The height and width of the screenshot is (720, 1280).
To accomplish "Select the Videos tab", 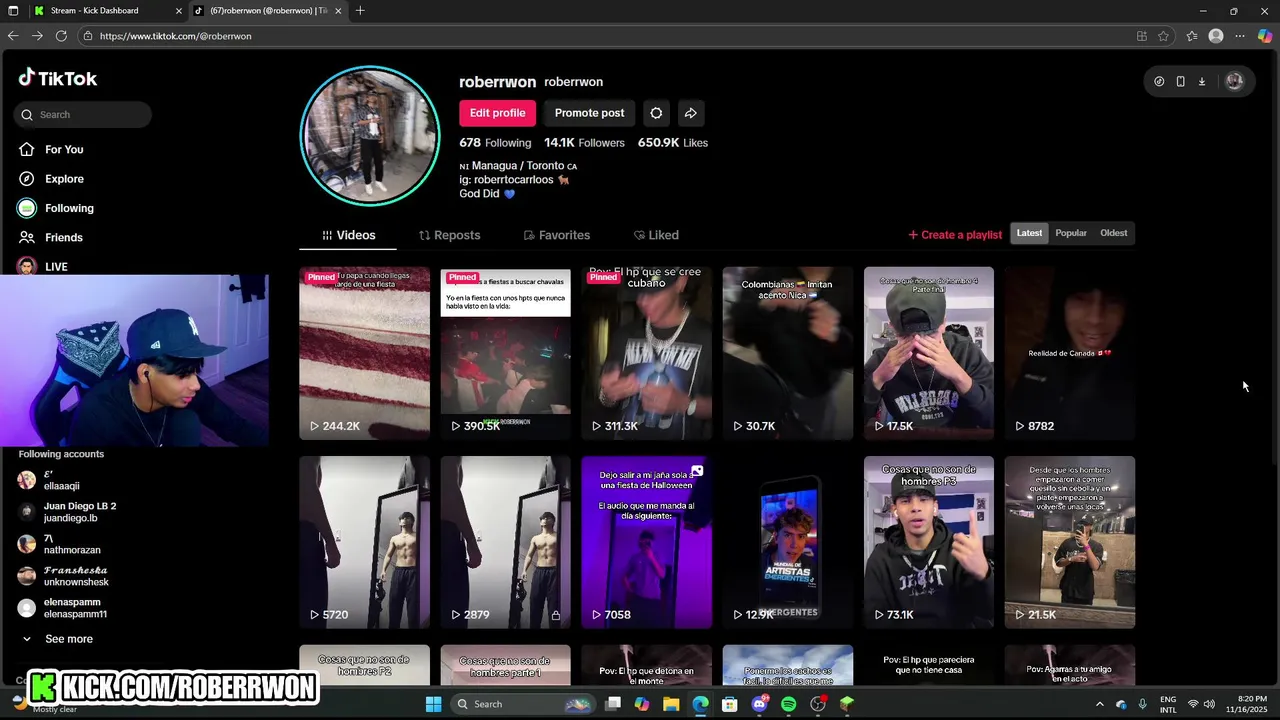I will tap(348, 235).
